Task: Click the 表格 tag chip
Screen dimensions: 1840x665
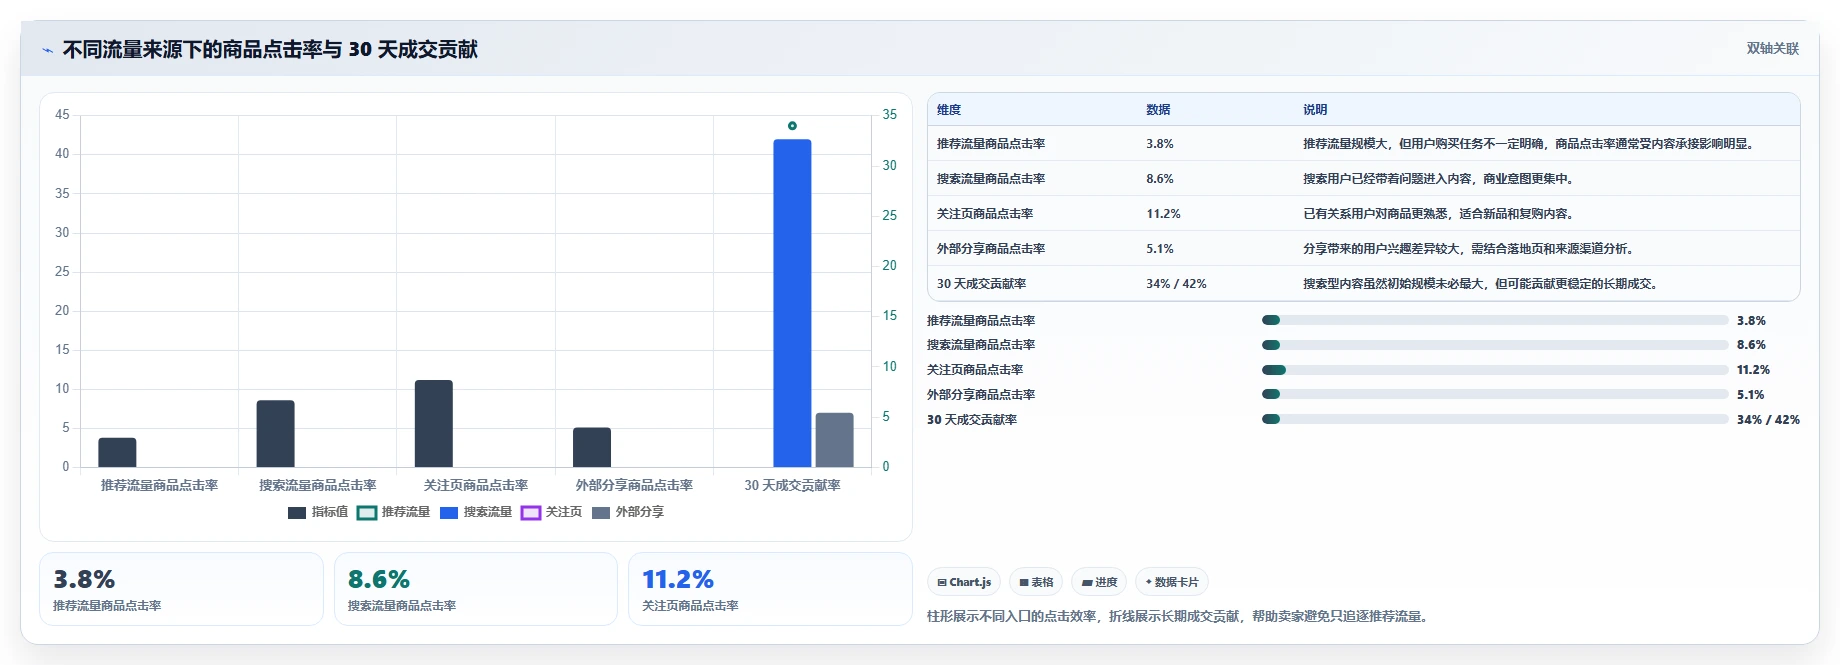Action: 1036,582
